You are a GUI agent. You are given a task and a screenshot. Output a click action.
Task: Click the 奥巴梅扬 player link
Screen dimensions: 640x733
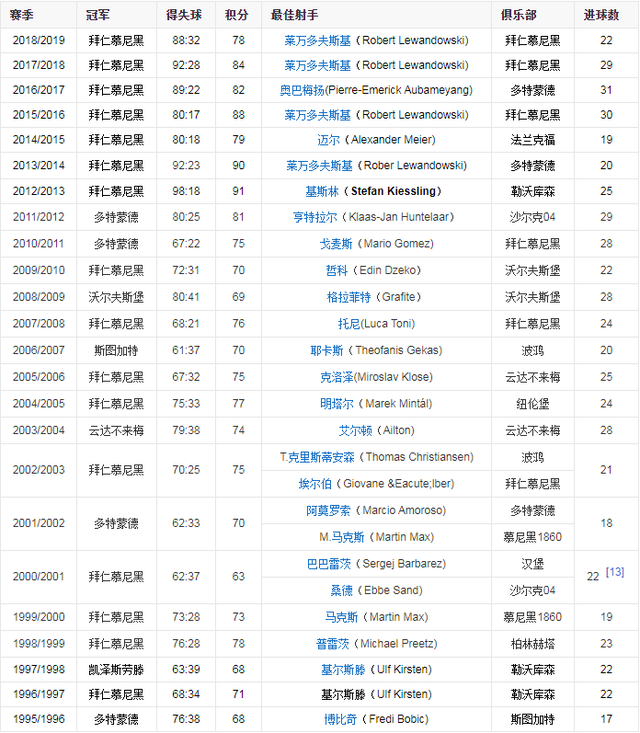pos(302,90)
